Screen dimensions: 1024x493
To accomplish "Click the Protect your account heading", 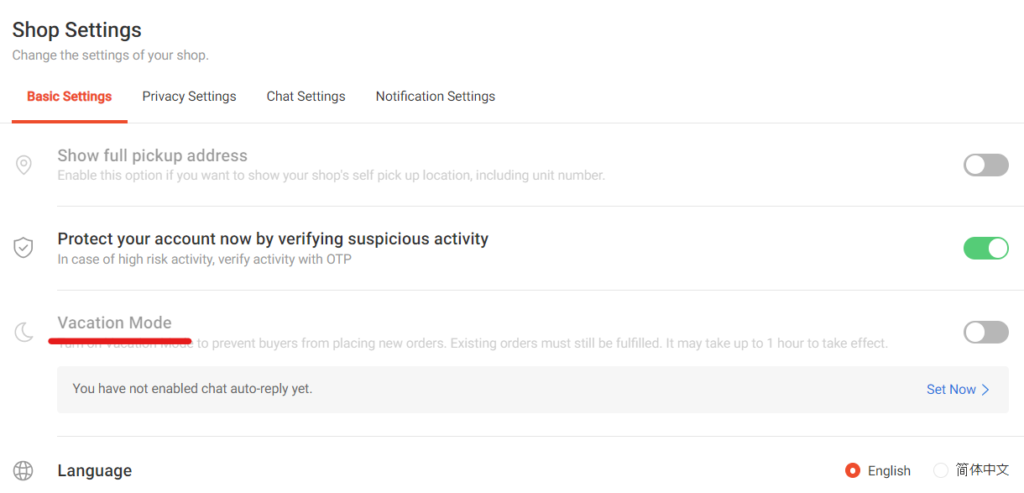I will pos(272,239).
